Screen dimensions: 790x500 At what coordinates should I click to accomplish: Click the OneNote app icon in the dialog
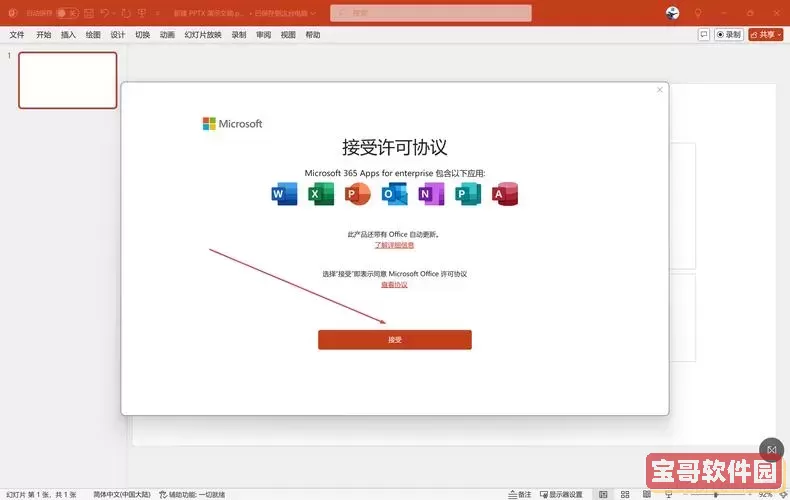pyautogui.click(x=431, y=194)
